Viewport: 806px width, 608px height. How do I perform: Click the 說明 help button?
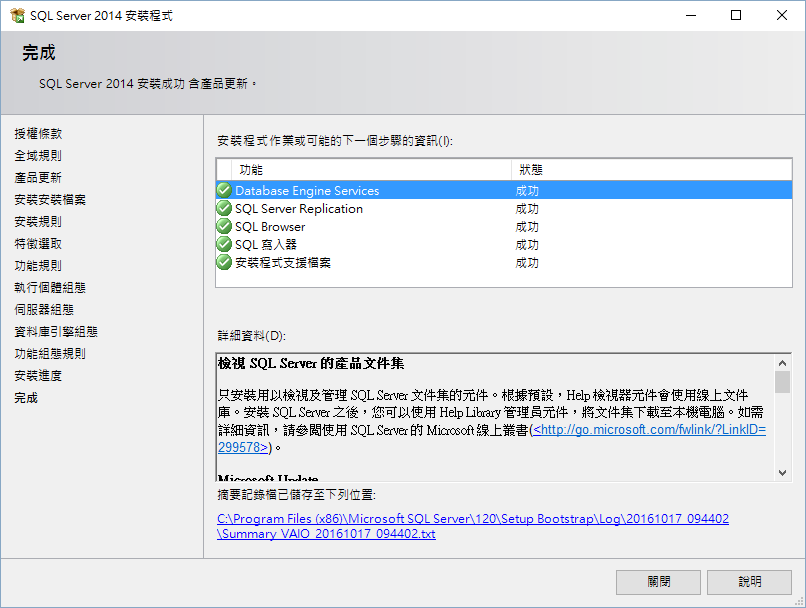749,582
